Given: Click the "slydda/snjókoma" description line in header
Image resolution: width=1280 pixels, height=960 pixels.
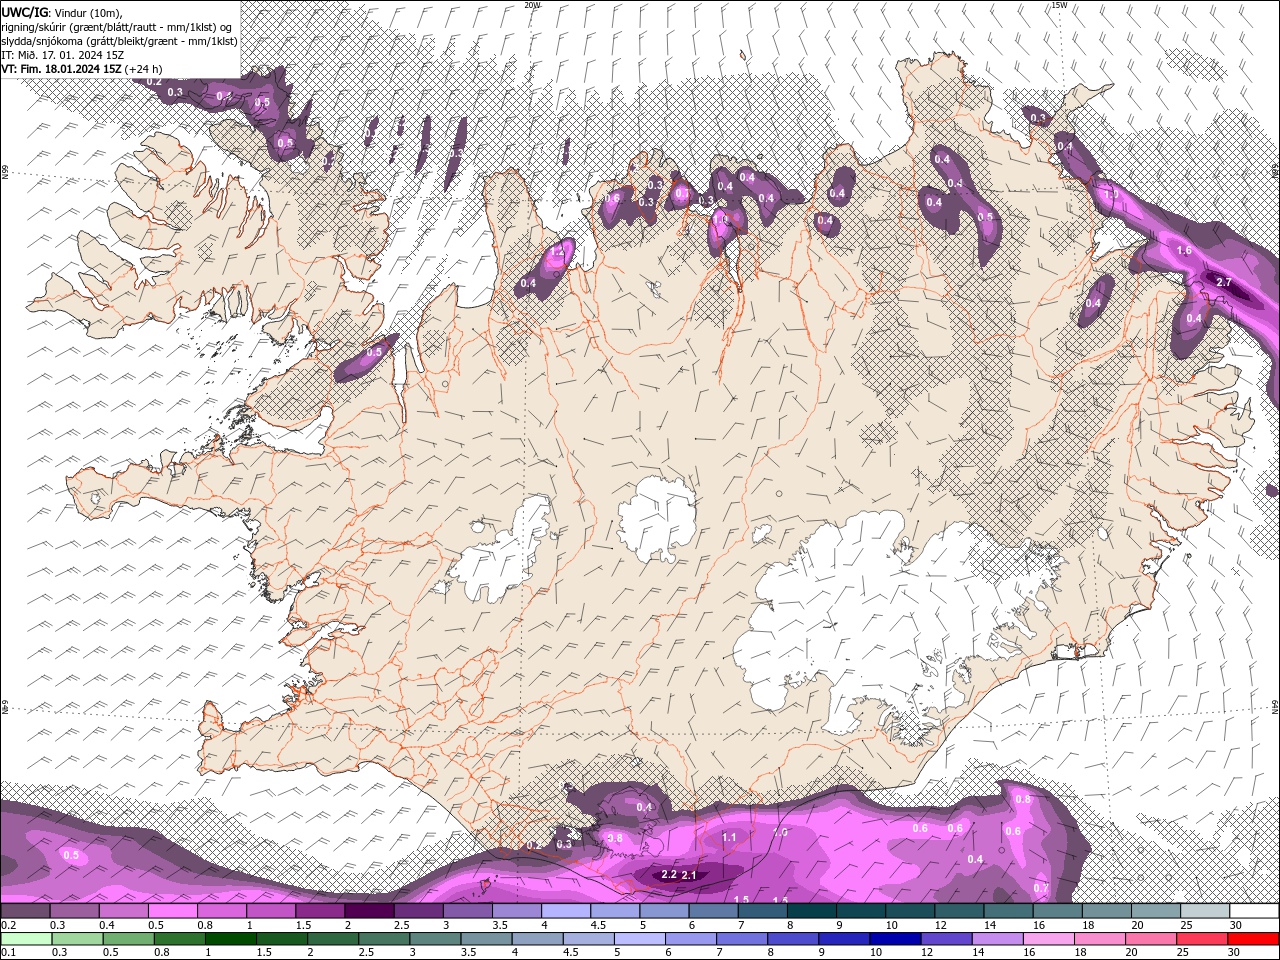Looking at the screenshot, I should 117,41.
